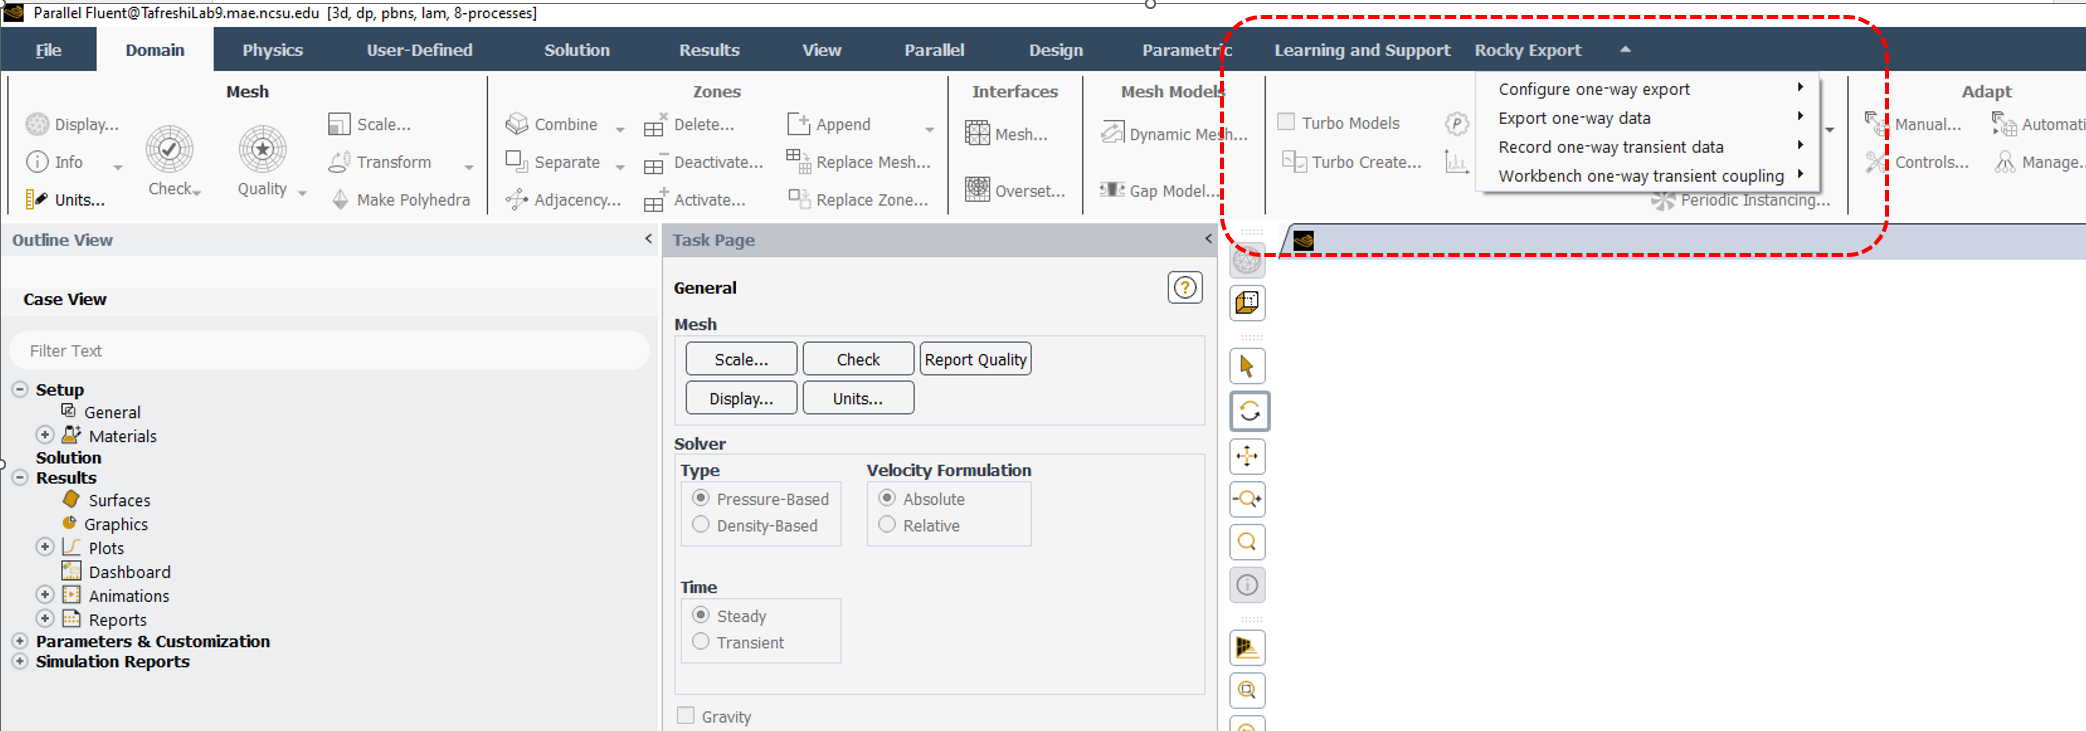Click the mesh Info icon in the ribbon
Image resolution: width=2086 pixels, height=731 pixels.
pos(37,162)
